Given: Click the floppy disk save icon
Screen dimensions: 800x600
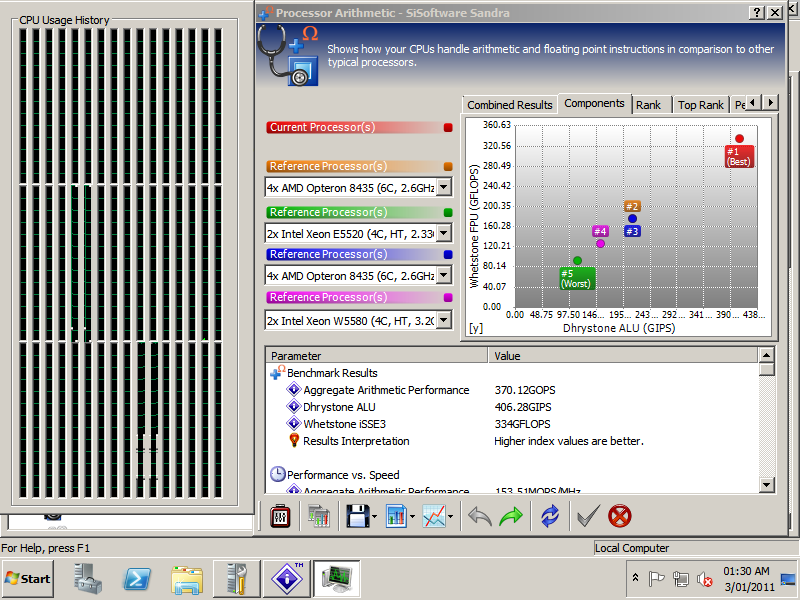Looking at the screenshot, I should click(x=358, y=516).
